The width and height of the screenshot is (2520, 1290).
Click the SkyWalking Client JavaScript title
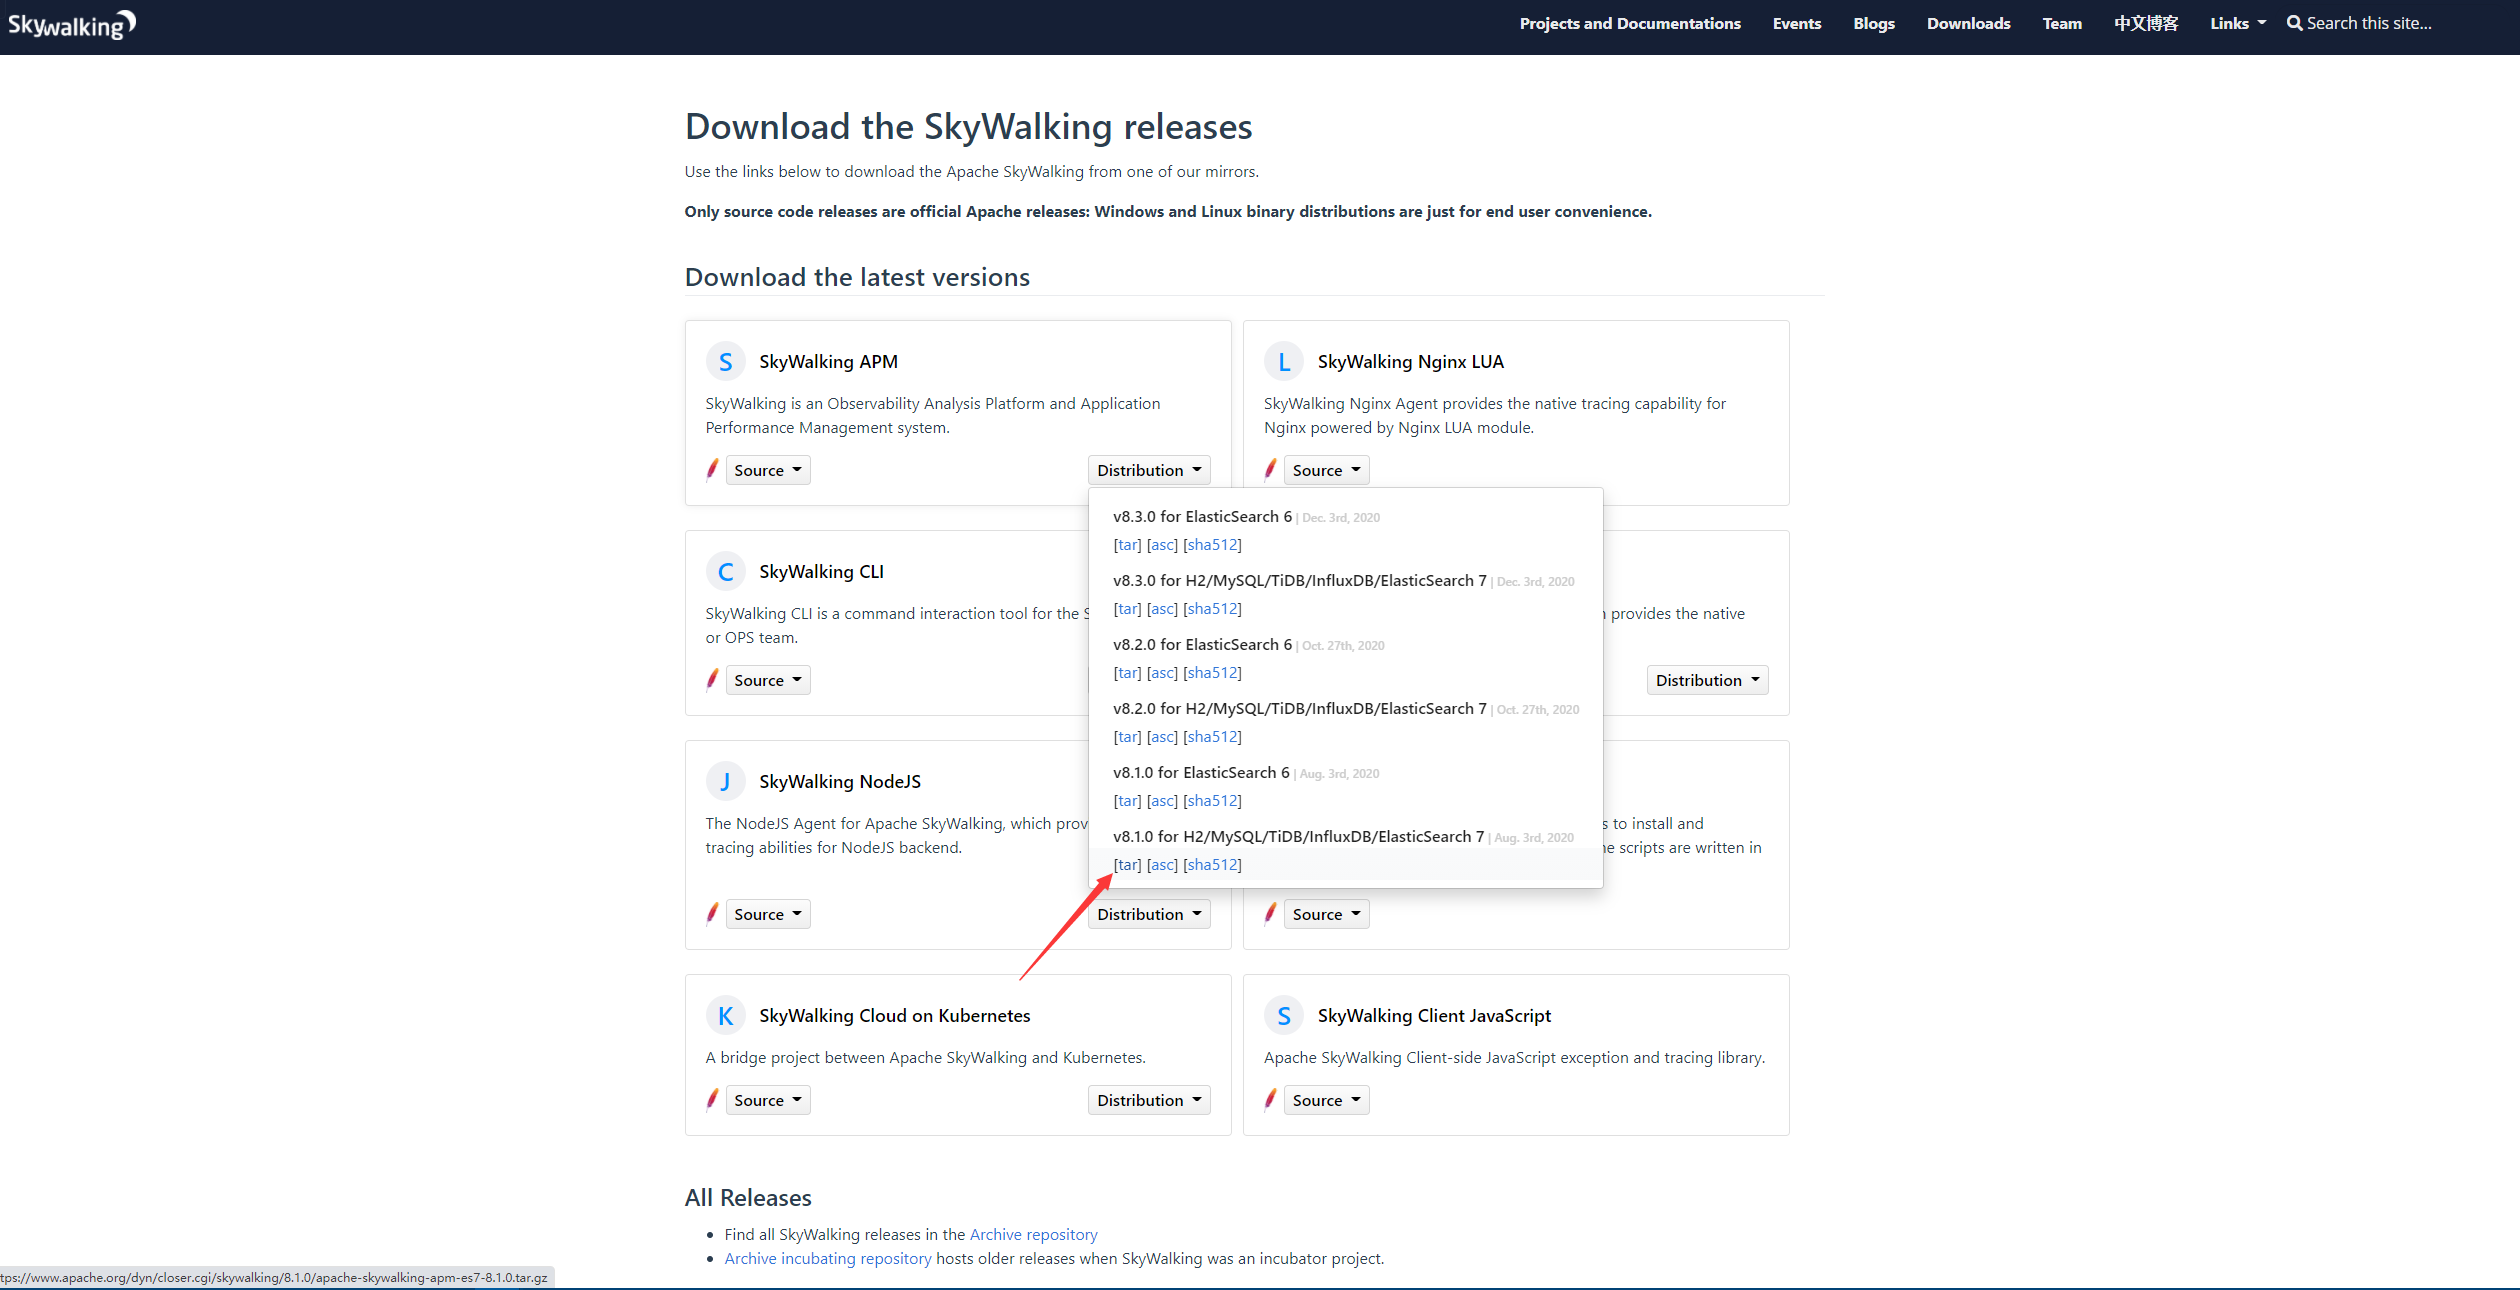click(x=1434, y=1016)
